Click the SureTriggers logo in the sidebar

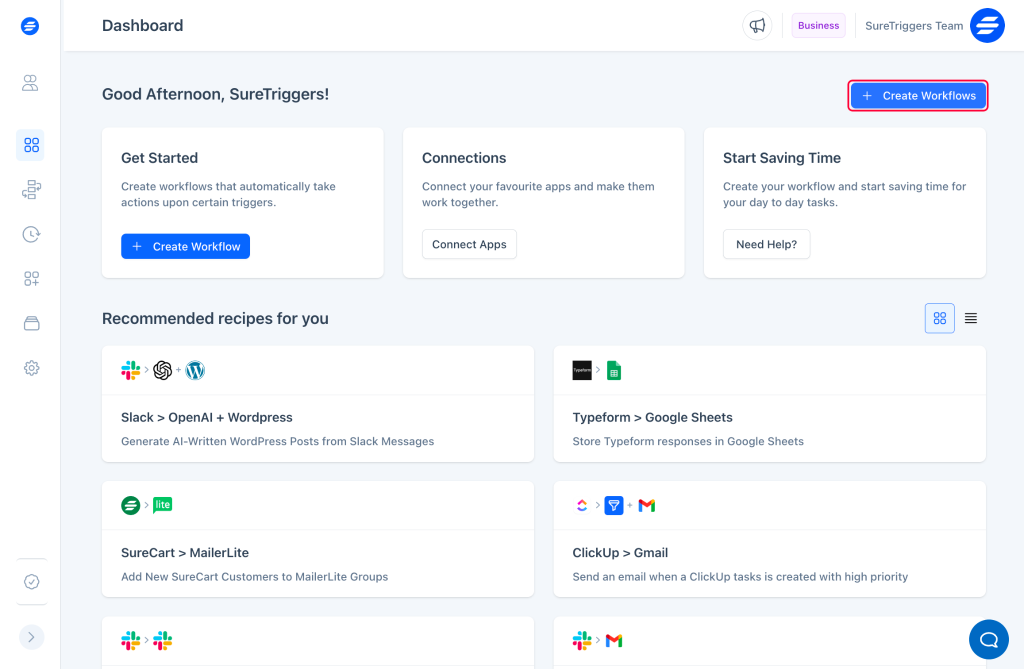coord(29,25)
